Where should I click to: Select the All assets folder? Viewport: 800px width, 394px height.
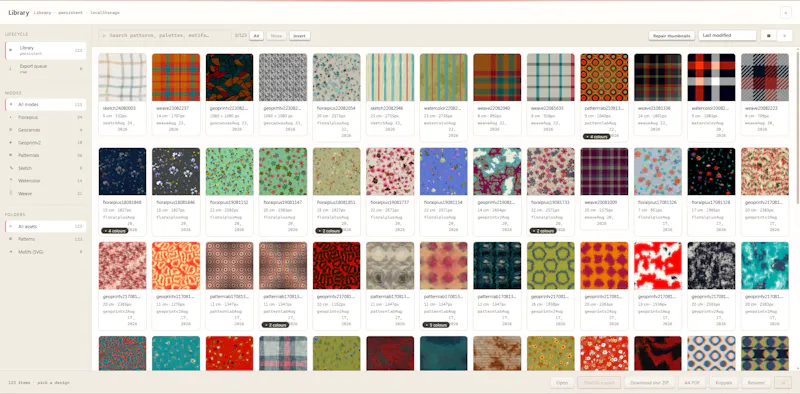[x=45, y=227]
